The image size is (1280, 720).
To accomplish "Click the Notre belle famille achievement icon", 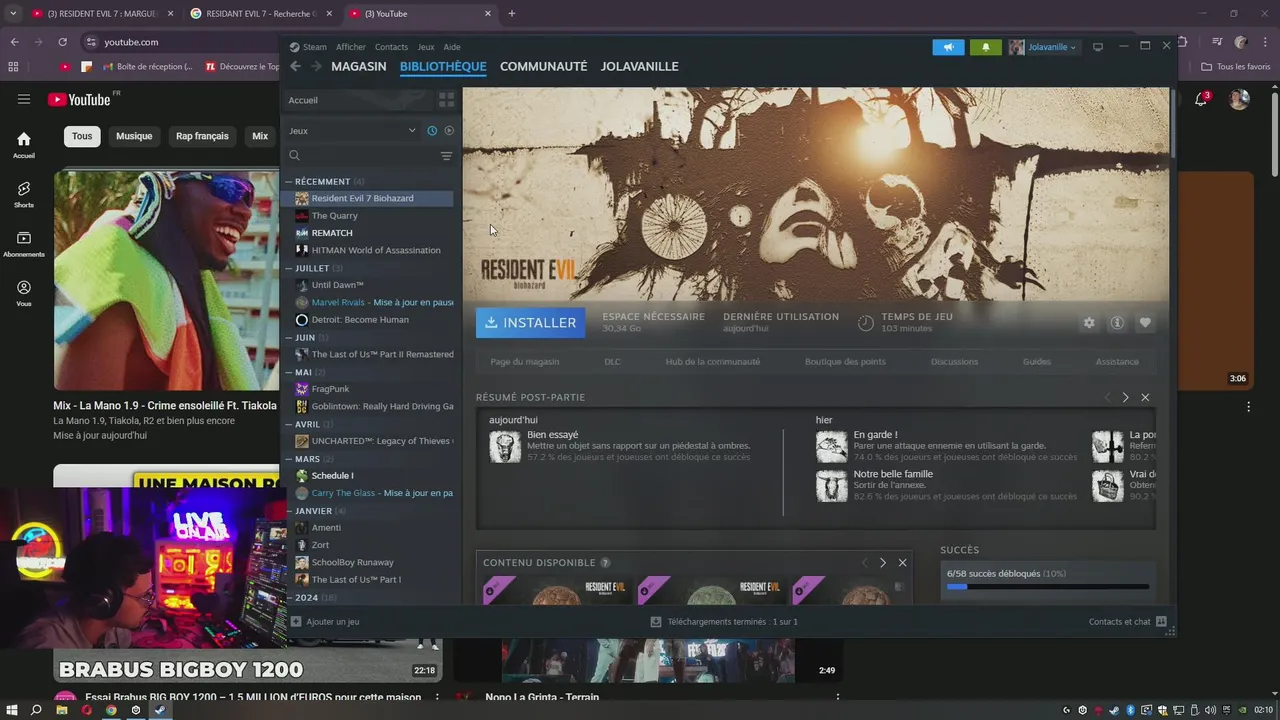I will click(x=831, y=485).
